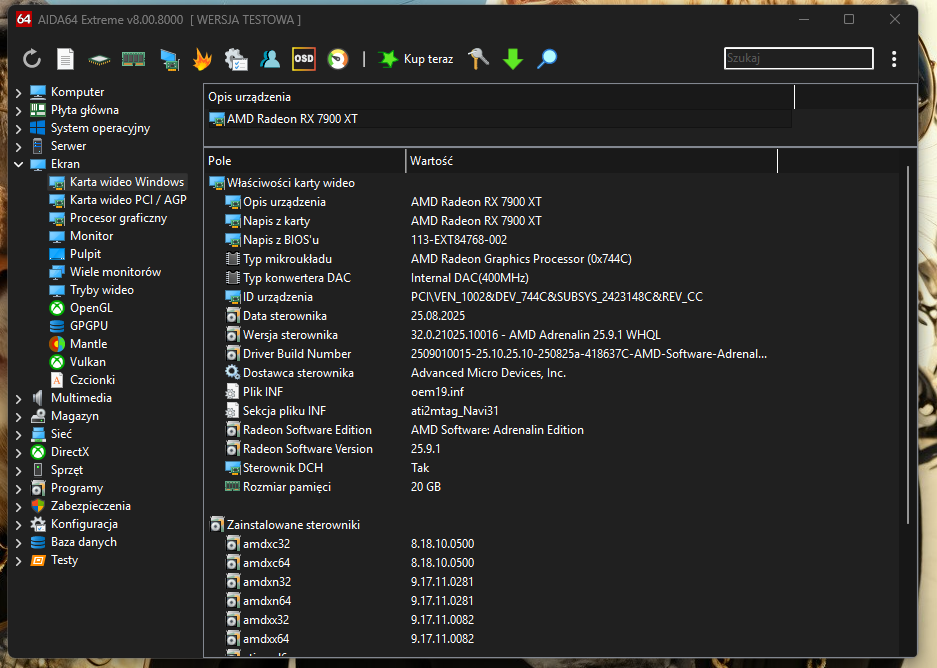The image size is (937, 668).
Task: Expand the Serwer tree node
Action: [x=19, y=146]
